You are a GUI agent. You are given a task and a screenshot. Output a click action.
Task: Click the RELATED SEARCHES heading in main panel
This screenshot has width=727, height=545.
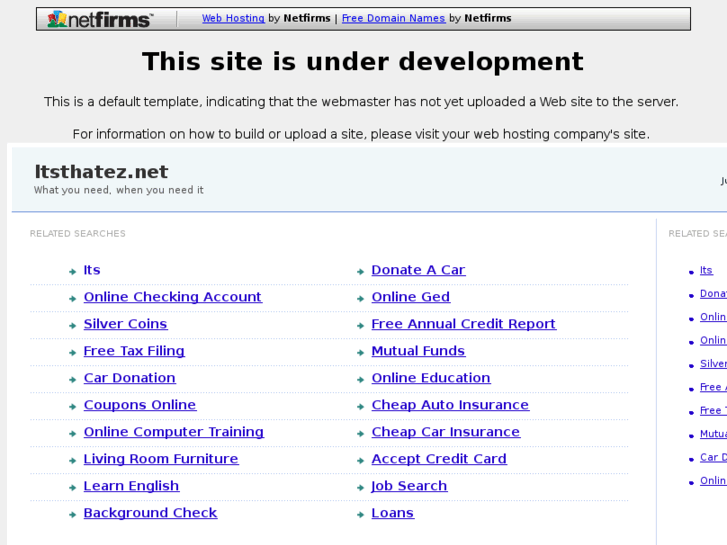(77, 233)
